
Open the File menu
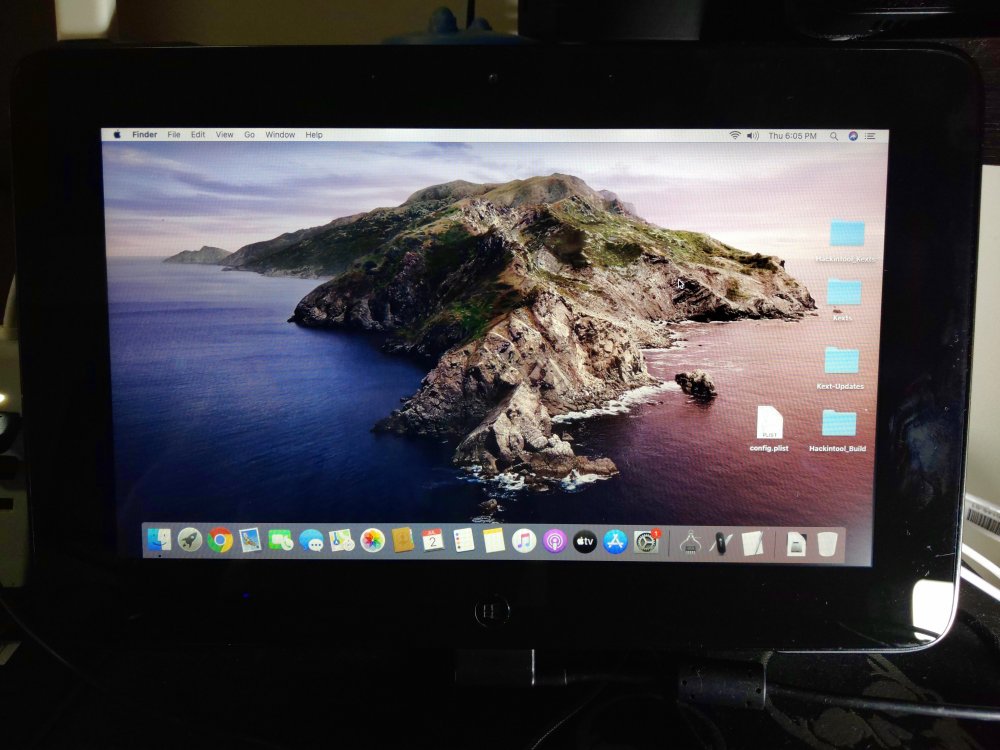173,135
